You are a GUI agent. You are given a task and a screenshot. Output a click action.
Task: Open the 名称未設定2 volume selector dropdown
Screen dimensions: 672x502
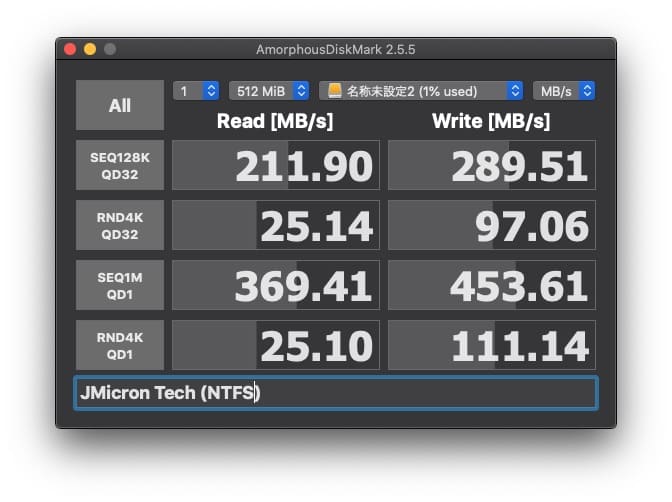click(x=421, y=91)
